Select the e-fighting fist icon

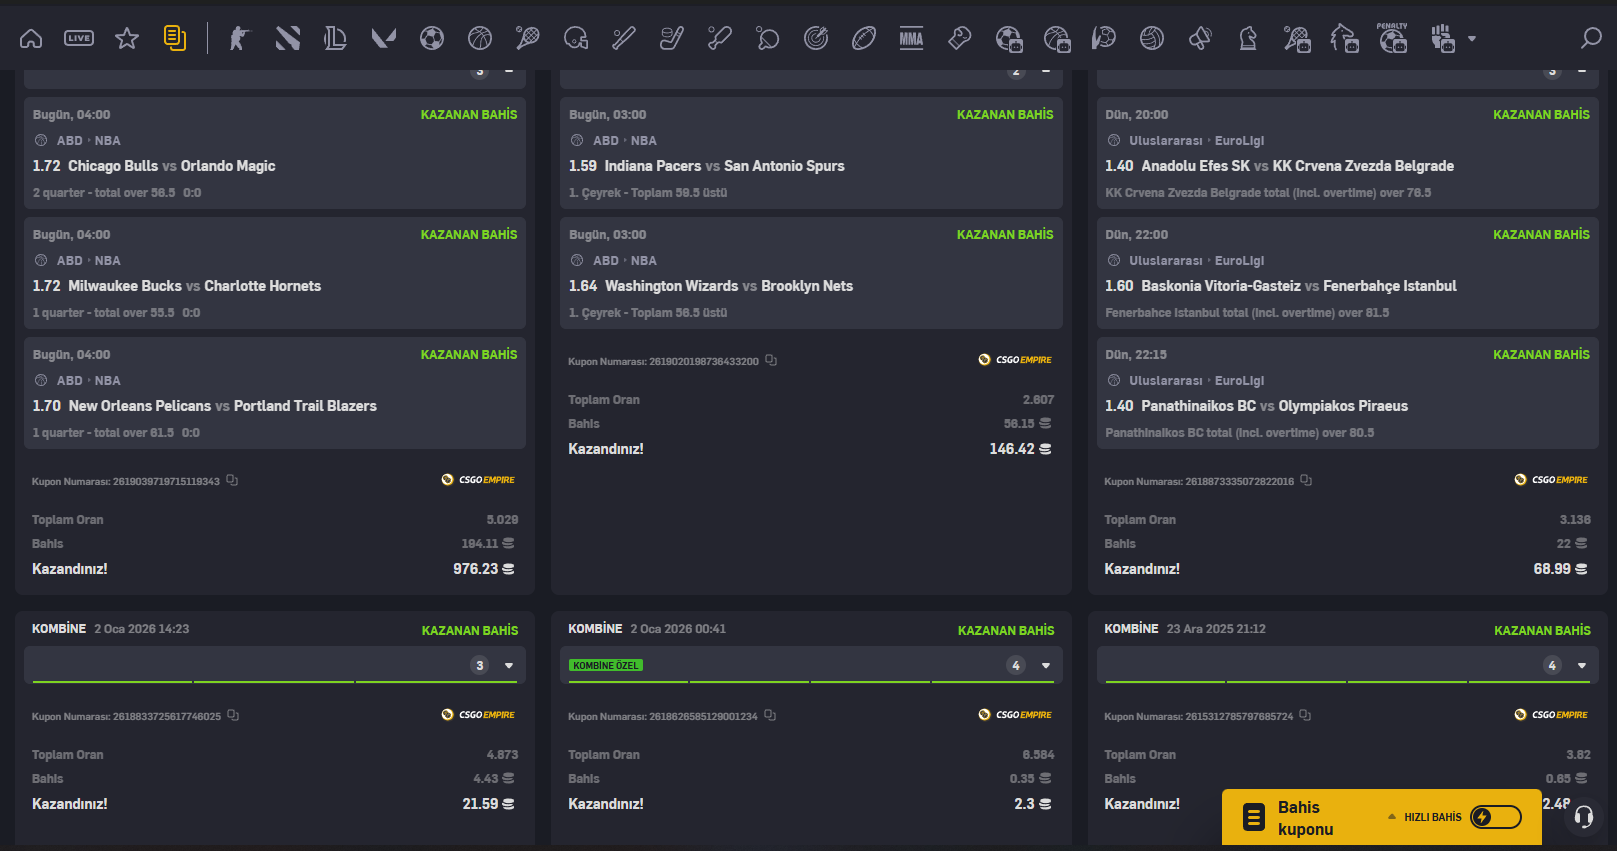[1442, 39]
